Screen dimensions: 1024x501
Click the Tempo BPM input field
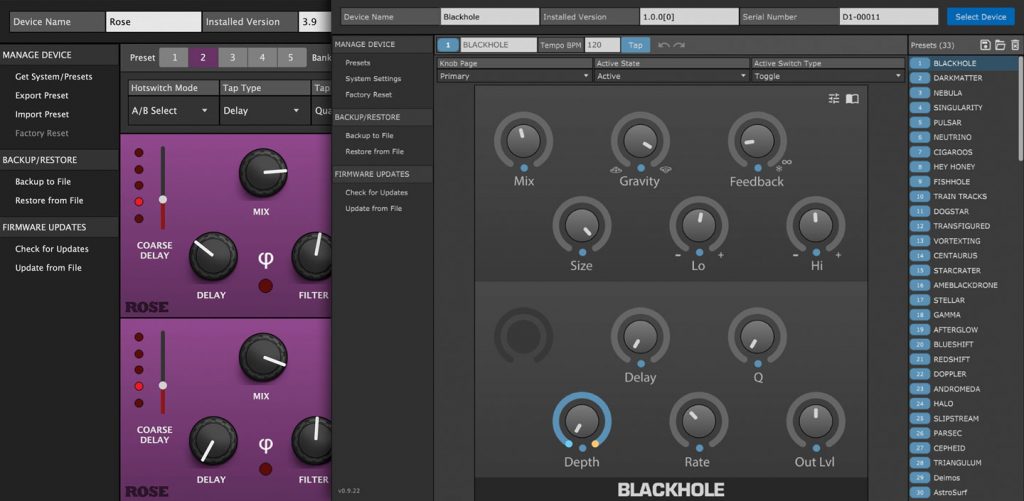pos(602,45)
